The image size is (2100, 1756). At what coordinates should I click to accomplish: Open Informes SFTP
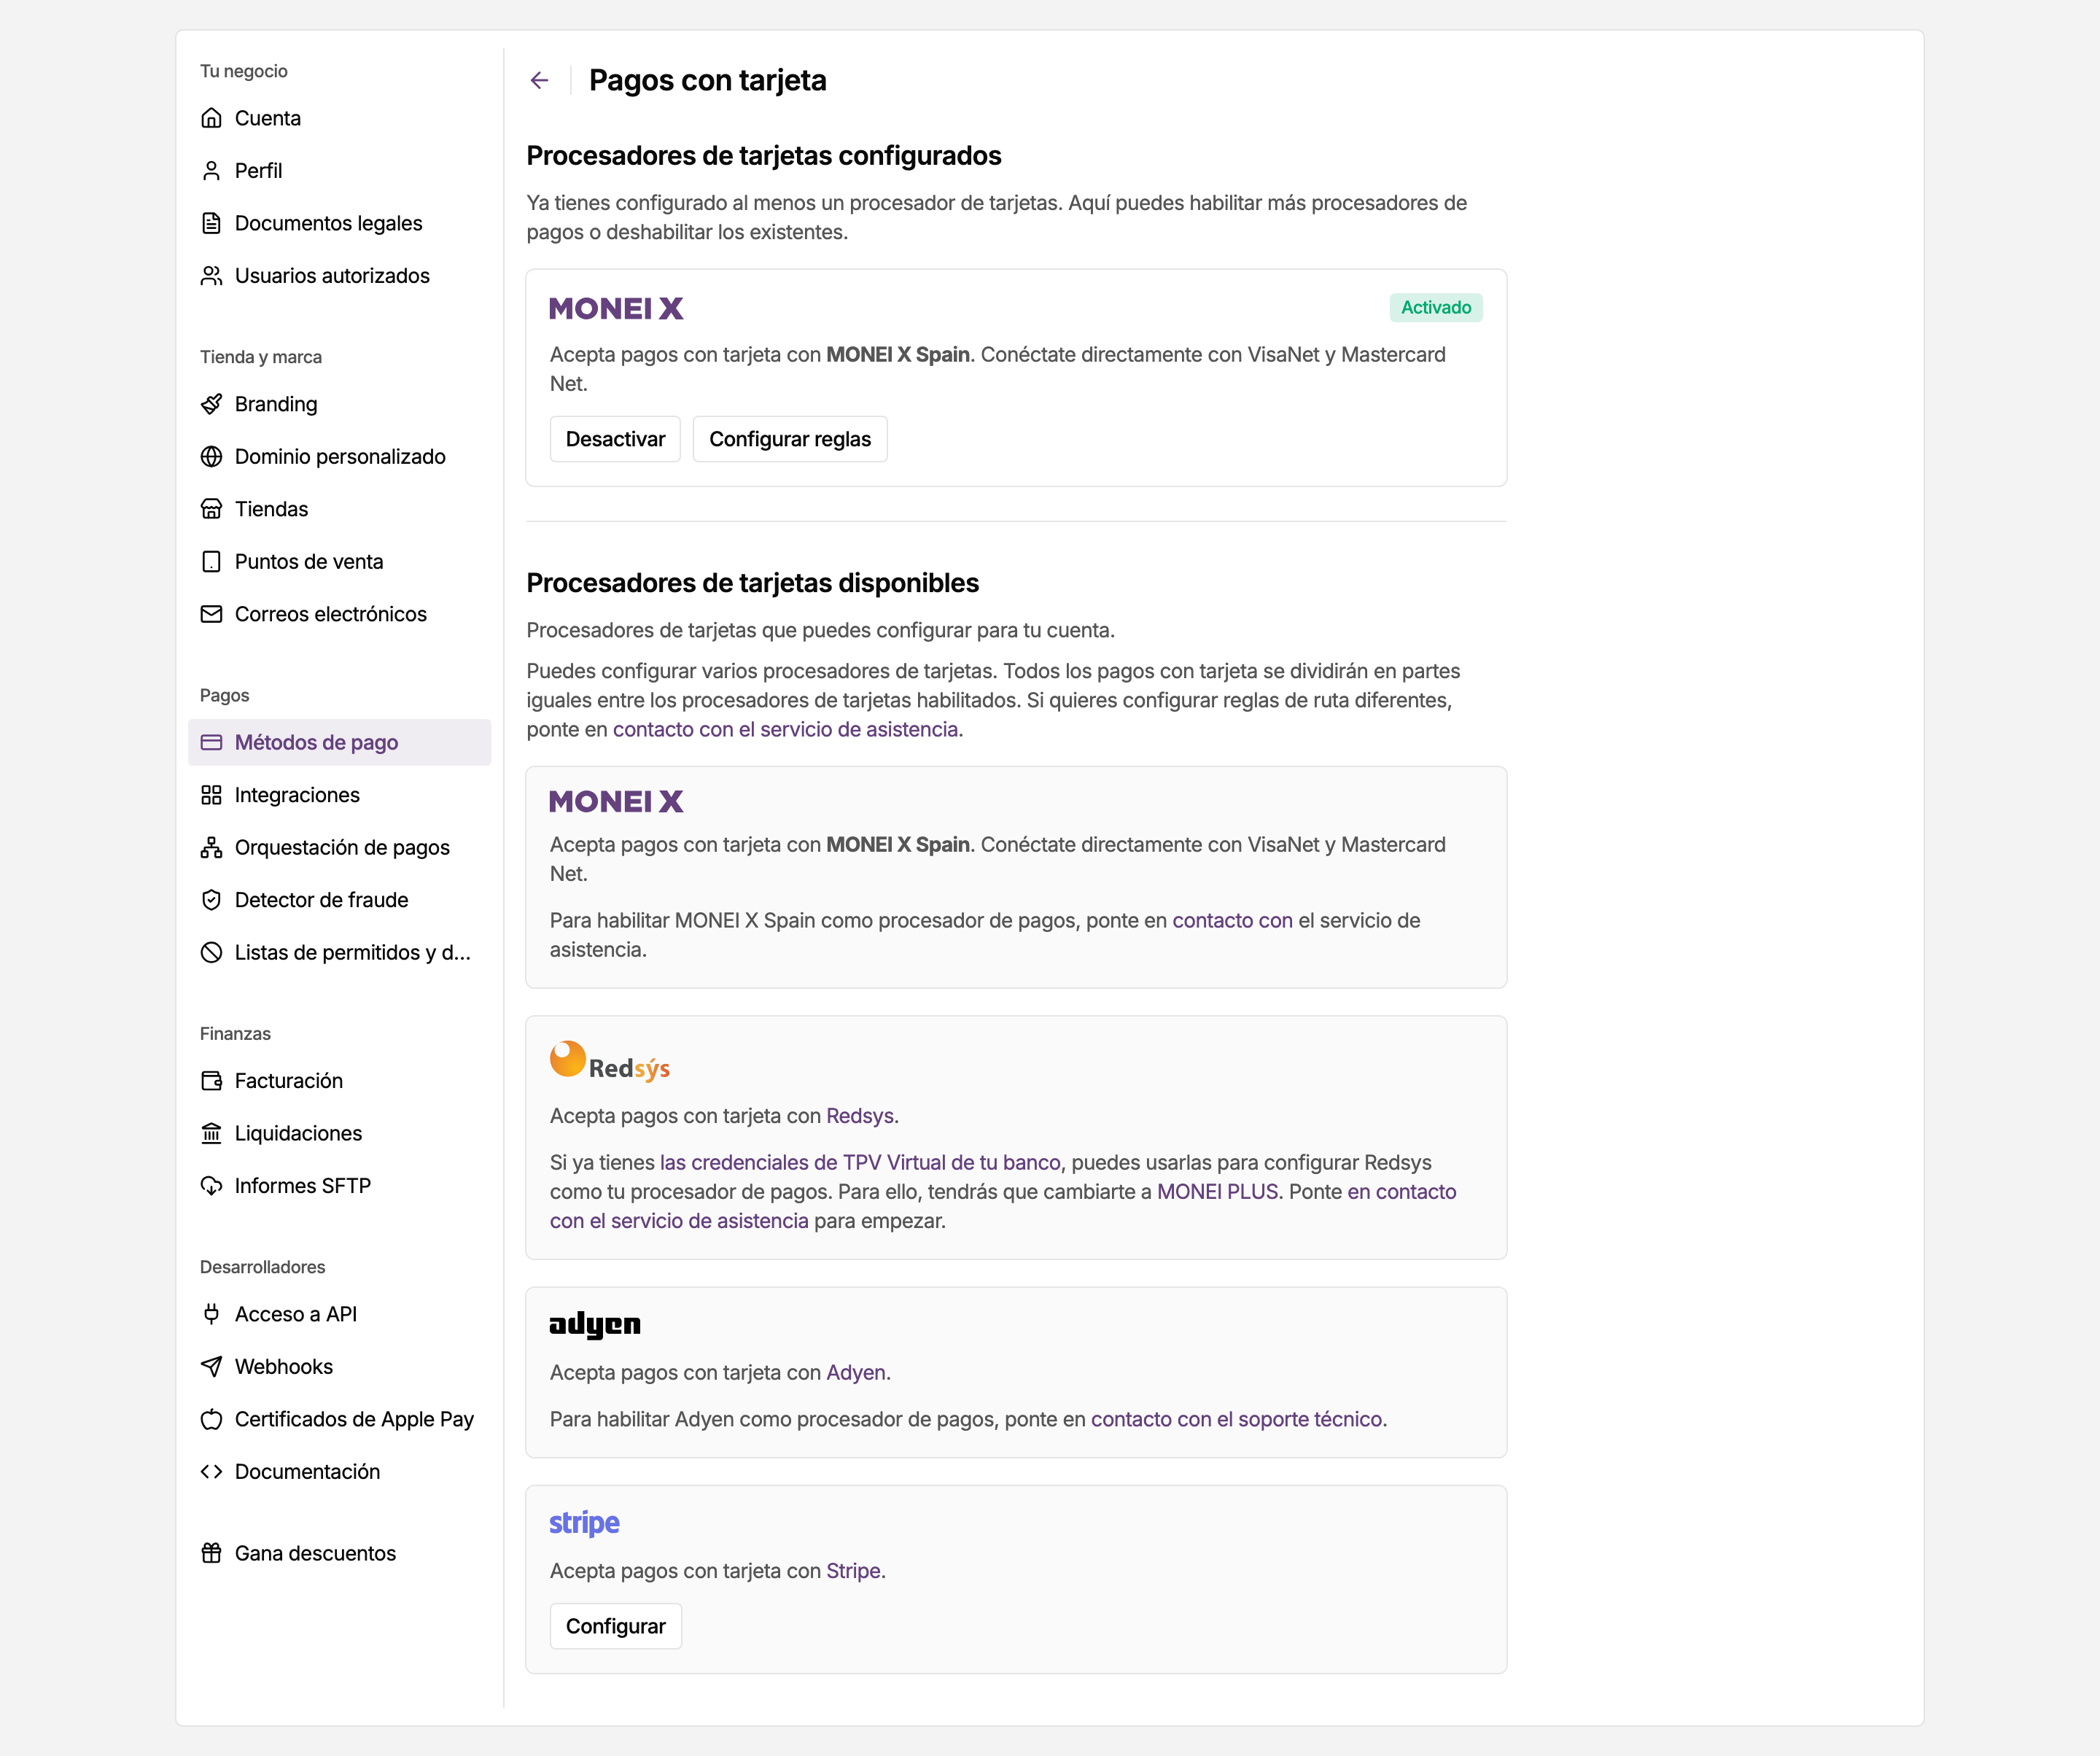click(x=339, y=1186)
